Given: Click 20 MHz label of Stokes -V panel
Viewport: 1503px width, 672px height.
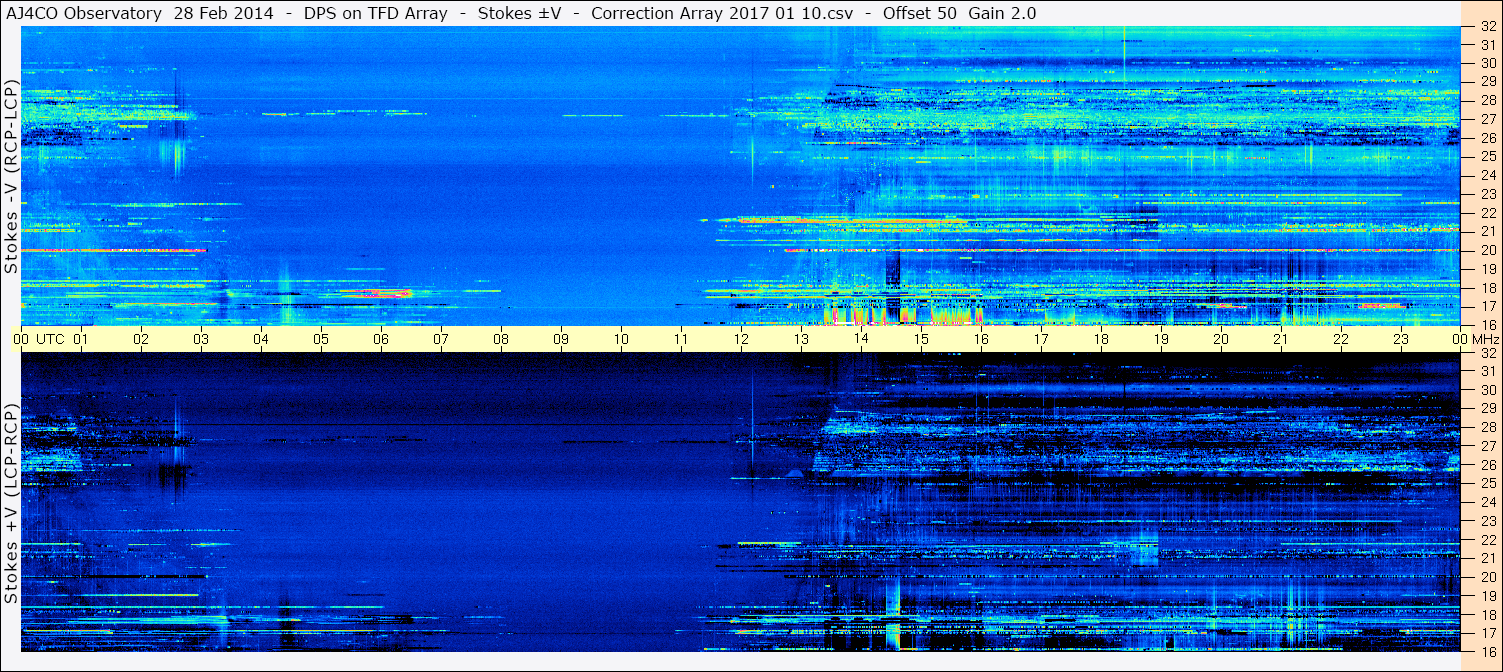Looking at the screenshot, I should pos(1489,250).
